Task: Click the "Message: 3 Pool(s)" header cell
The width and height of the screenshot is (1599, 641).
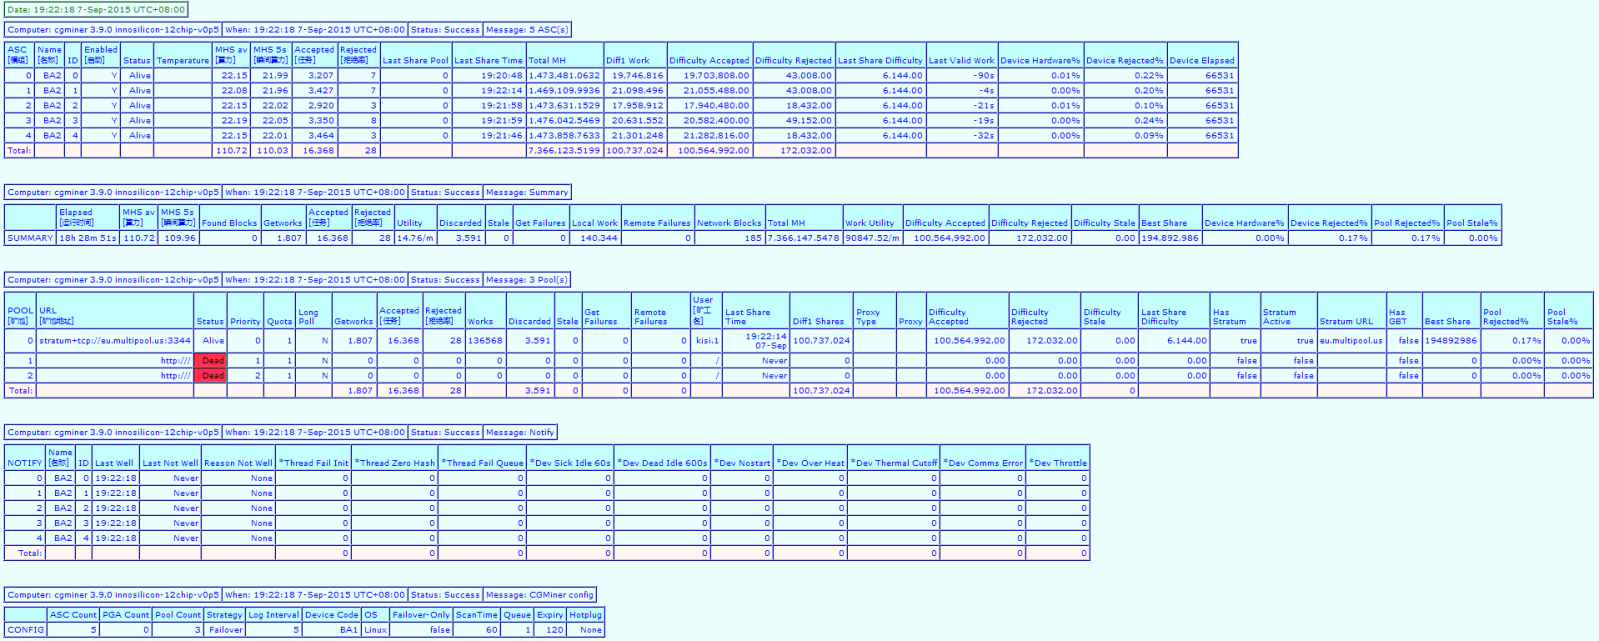Action: tap(527, 280)
